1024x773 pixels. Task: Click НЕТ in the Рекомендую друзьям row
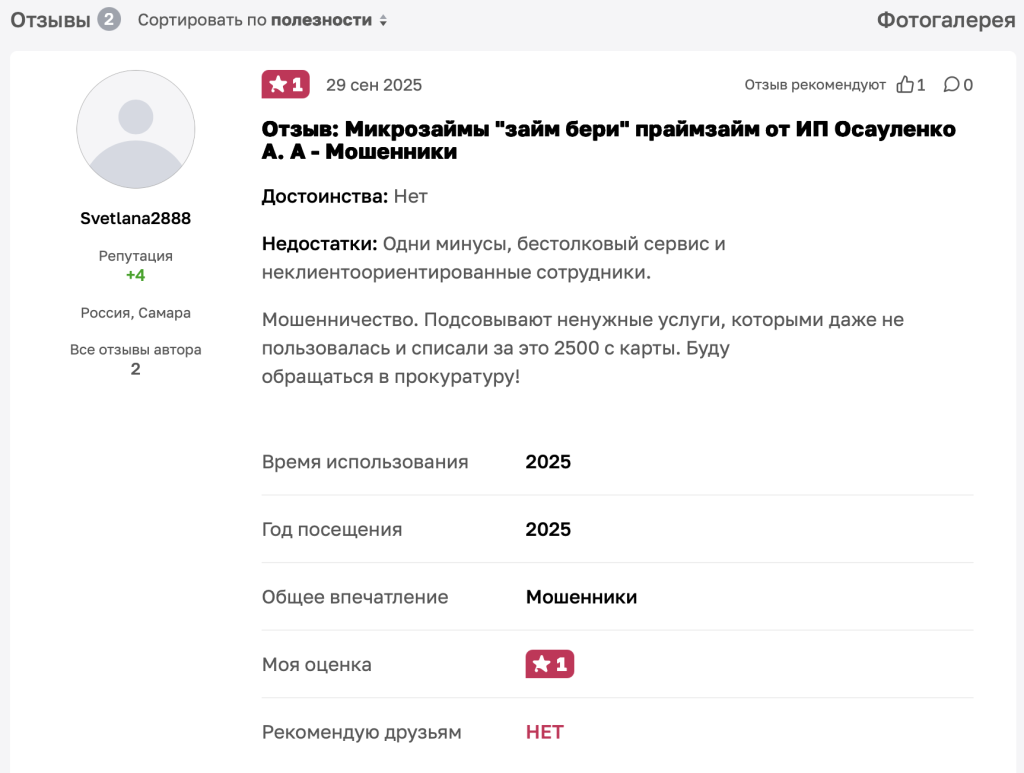543,731
